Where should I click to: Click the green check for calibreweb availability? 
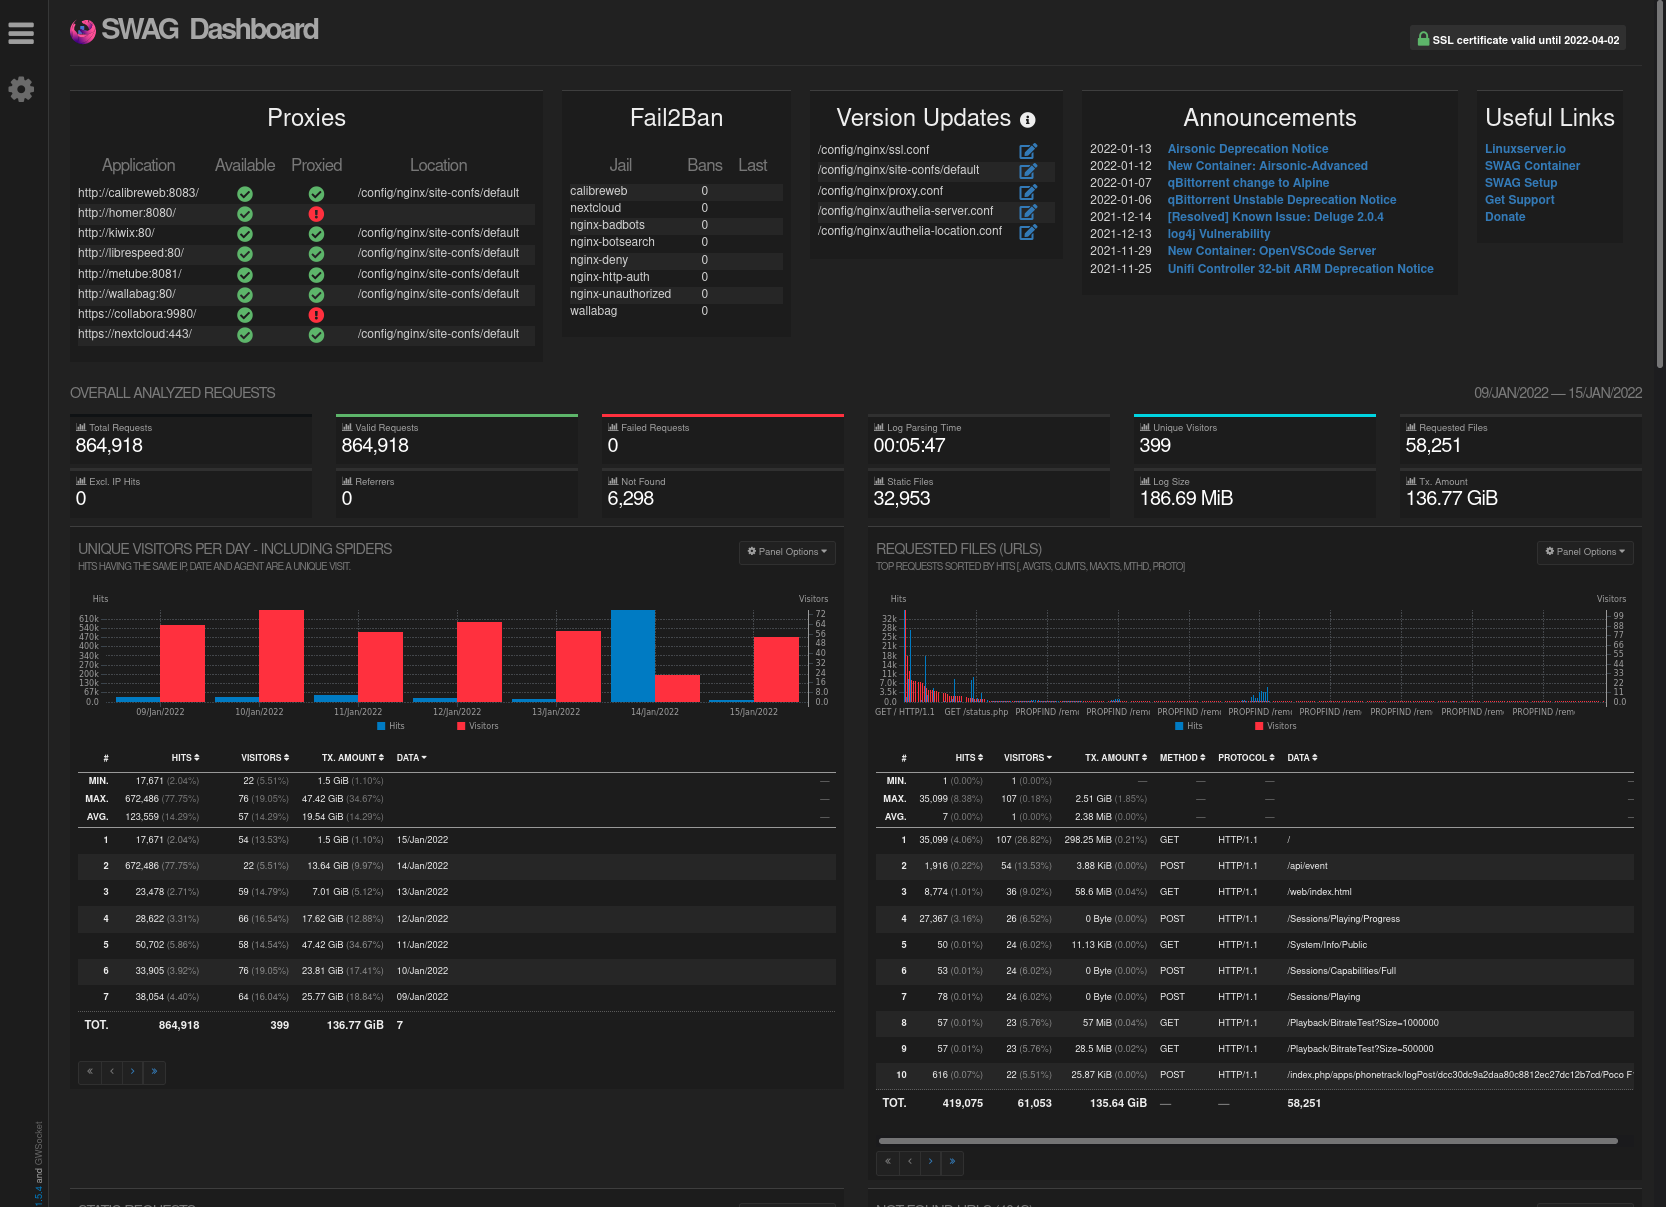pyautogui.click(x=244, y=193)
